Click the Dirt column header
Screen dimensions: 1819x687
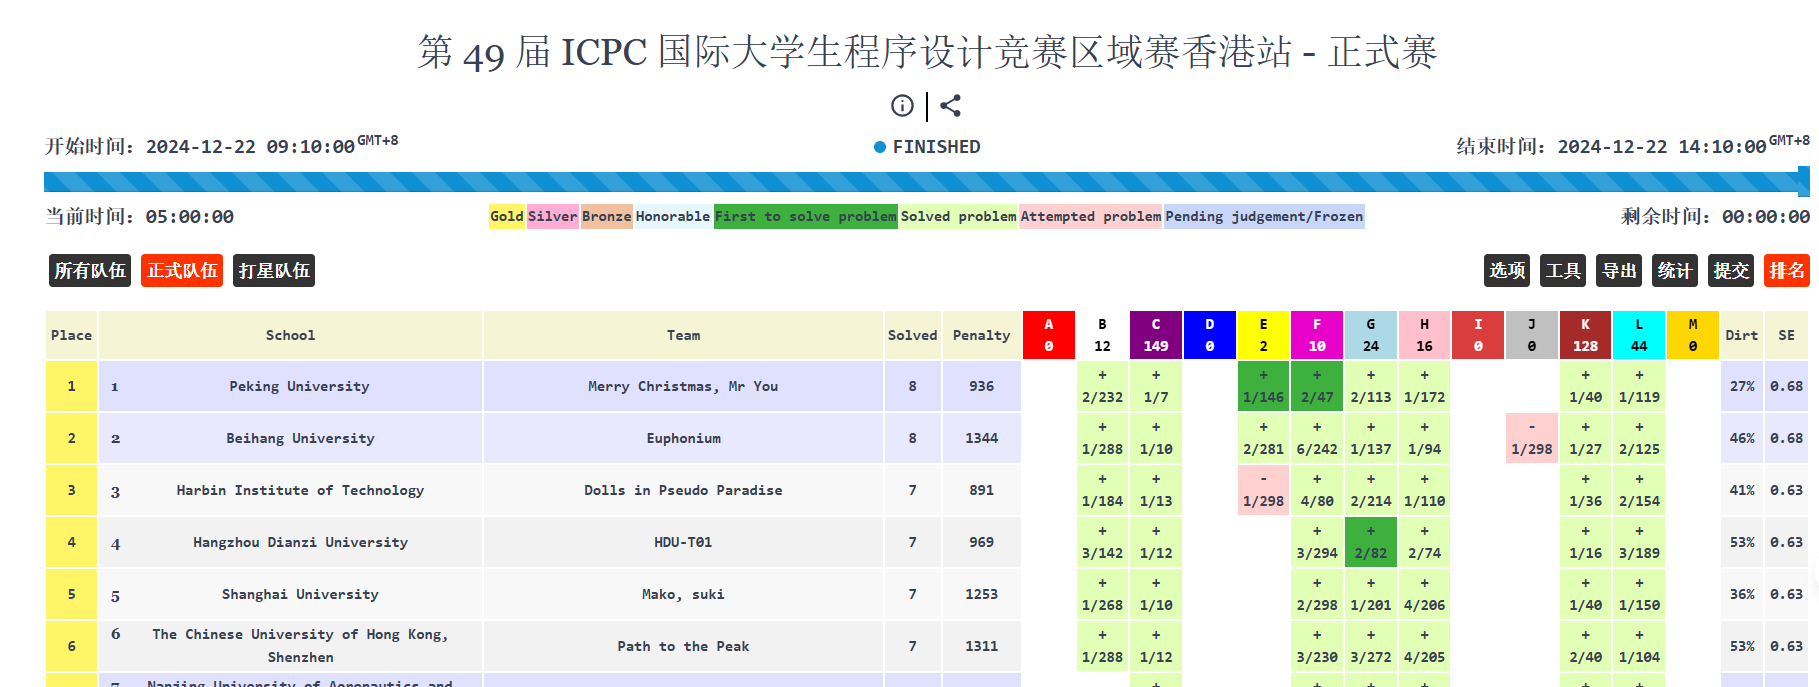coord(1742,335)
